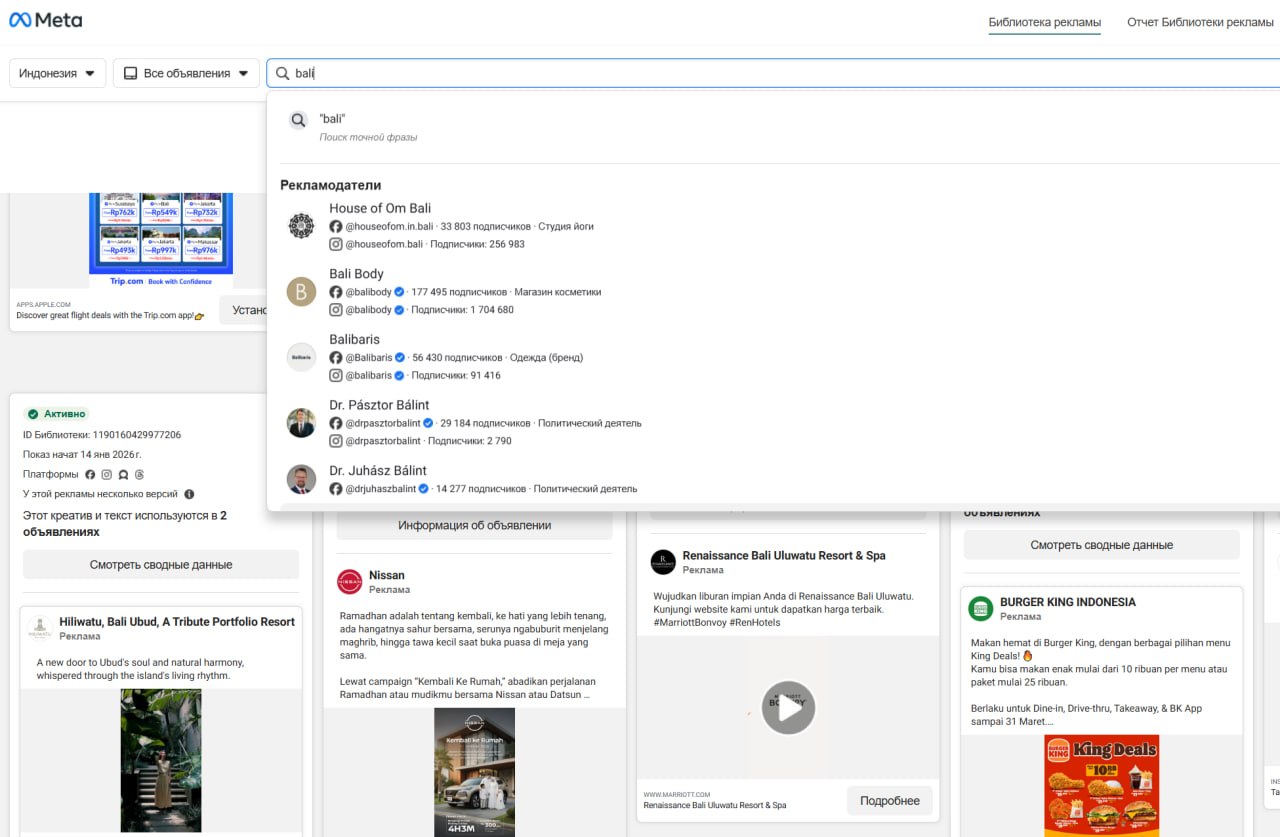Click the search magnifier icon in search bar
The height and width of the screenshot is (837, 1280).
click(x=283, y=73)
